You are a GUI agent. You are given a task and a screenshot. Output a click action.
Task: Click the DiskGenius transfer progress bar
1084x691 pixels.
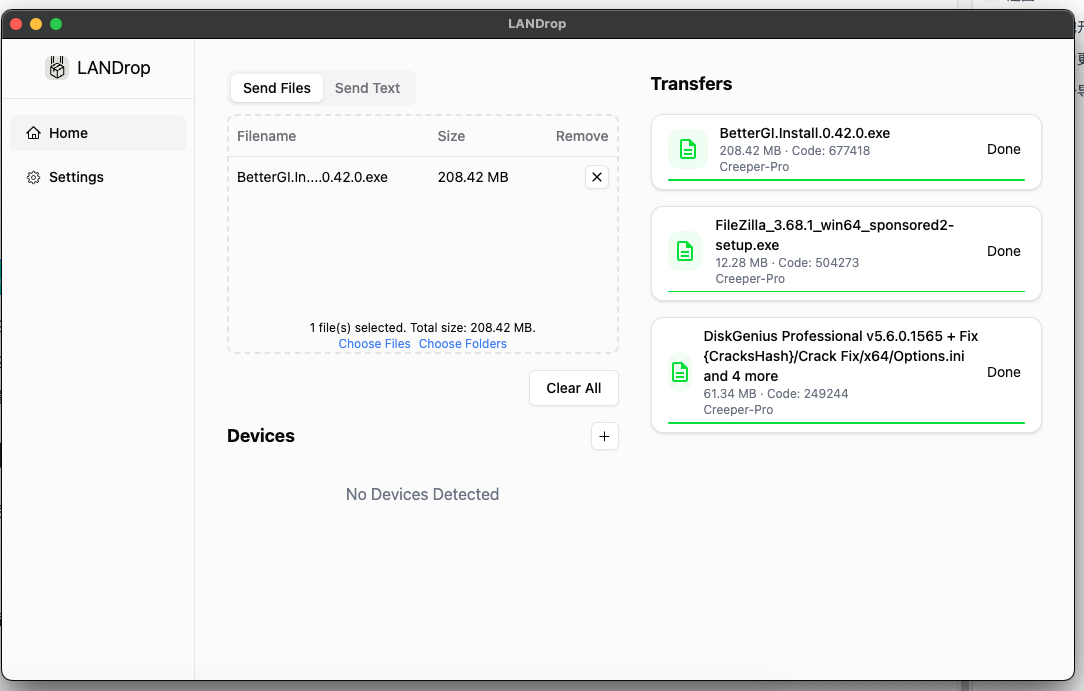[x=846, y=423]
